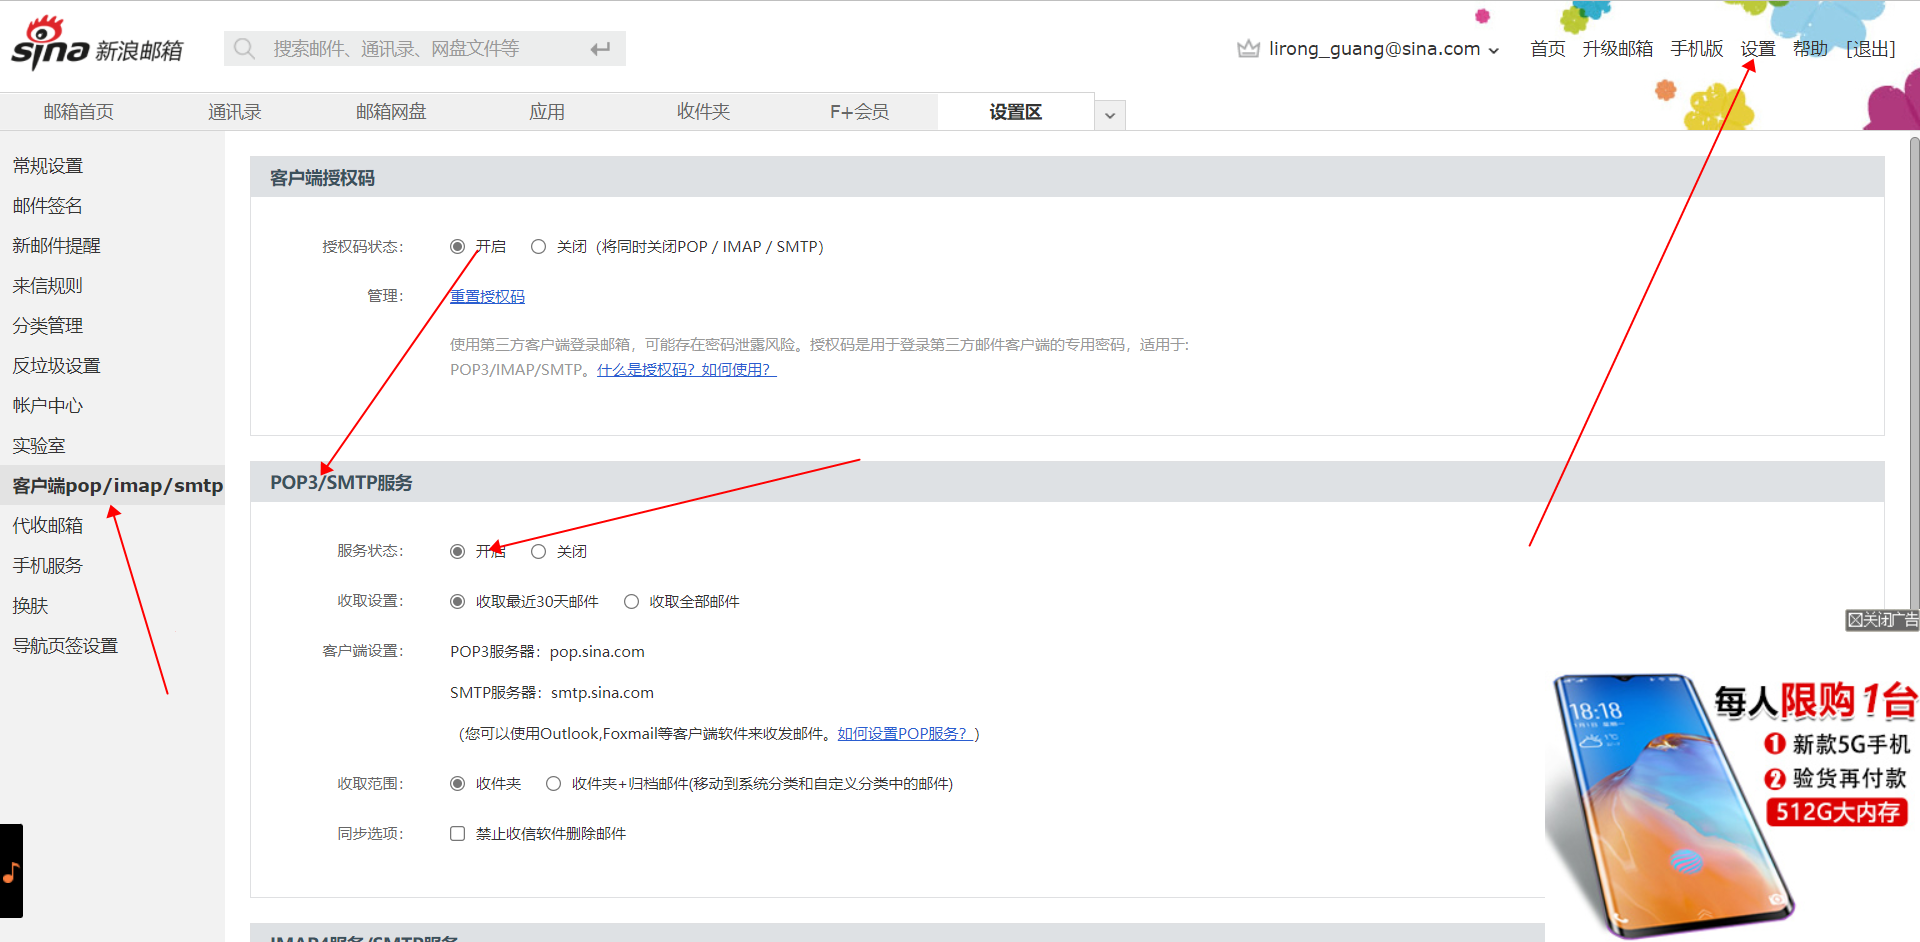Open 代收邮箱 in sidebar
This screenshot has height=942, width=1920.
48,526
